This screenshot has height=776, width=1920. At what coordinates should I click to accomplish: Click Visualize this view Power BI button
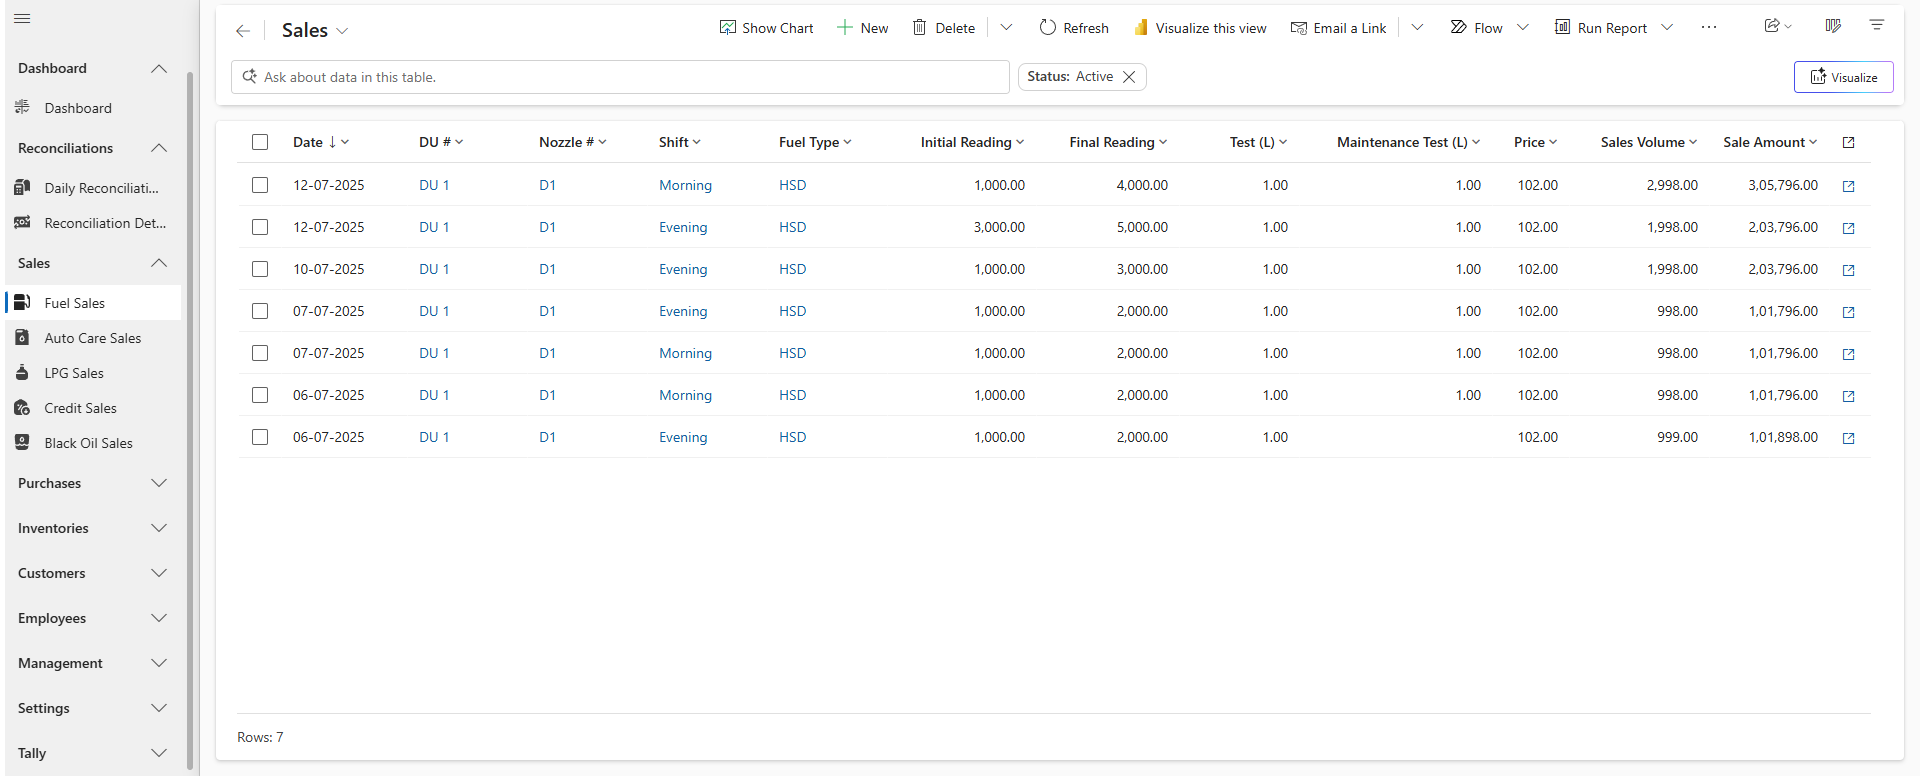1200,28
